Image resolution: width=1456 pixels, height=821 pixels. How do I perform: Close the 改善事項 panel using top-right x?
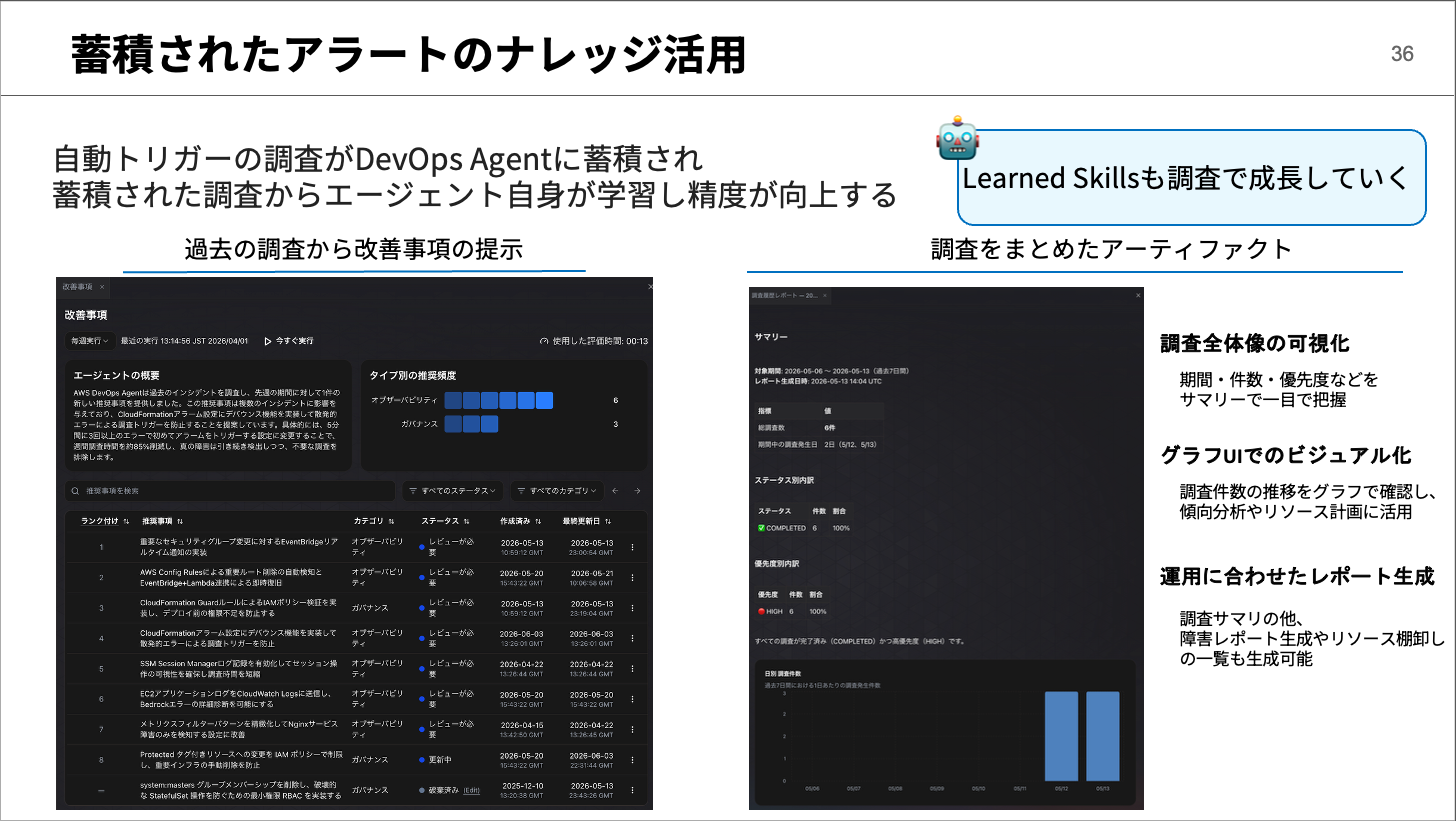pos(650,287)
